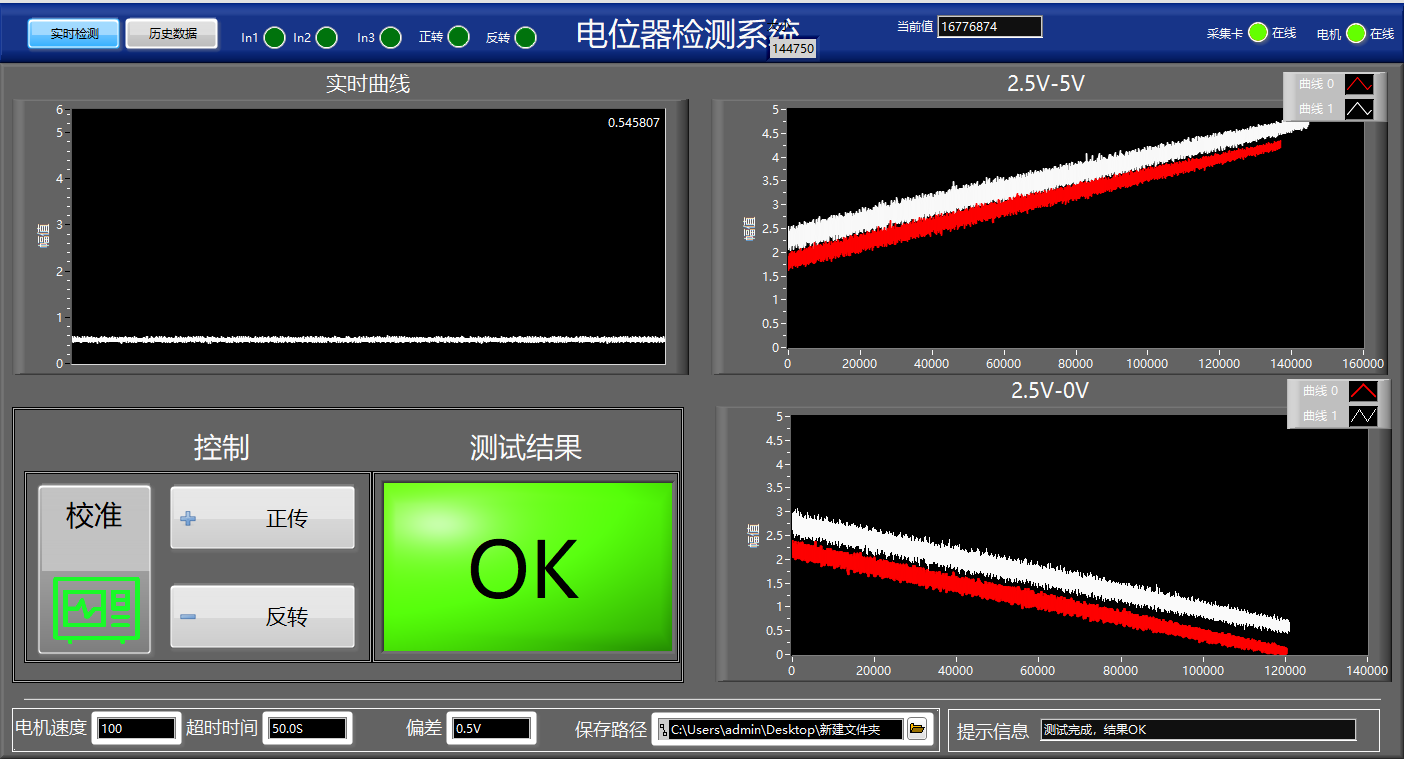
Task: Click the green OK test result indicator
Action: coord(527,567)
